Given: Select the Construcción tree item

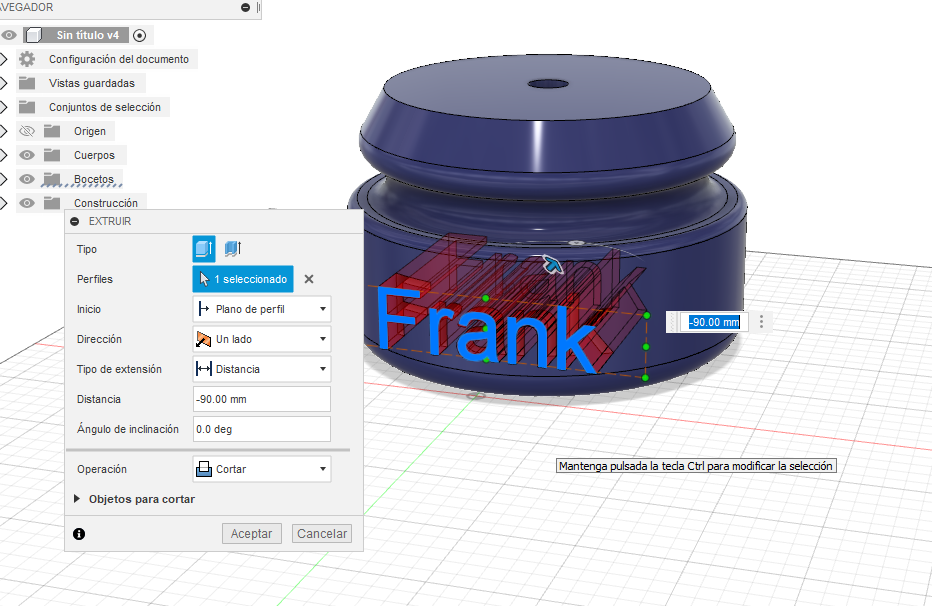Looking at the screenshot, I should 106,203.
